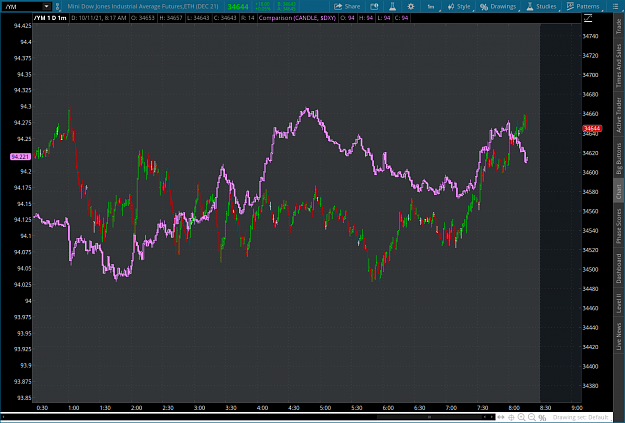Open the Dashboard sidebar tab
This screenshot has width=625, height=423.
[619, 268]
